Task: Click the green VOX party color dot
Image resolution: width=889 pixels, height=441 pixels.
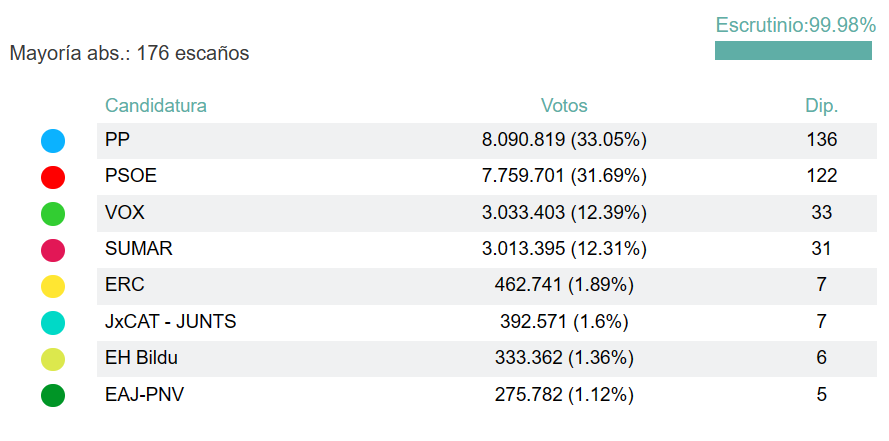Action: (x=53, y=213)
